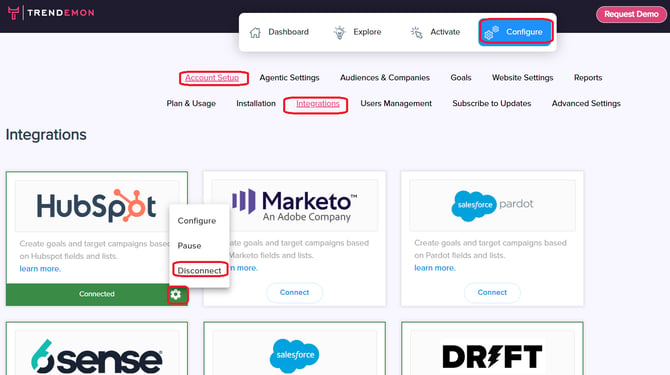Click the Configure gears icon
The height and width of the screenshot is (375, 670).
pyautogui.click(x=491, y=32)
